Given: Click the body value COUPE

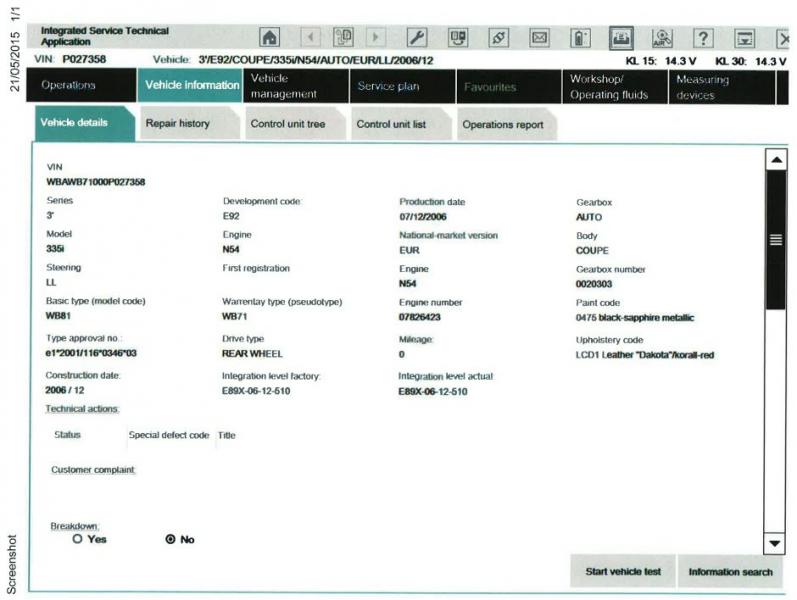Looking at the screenshot, I should tap(592, 250).
